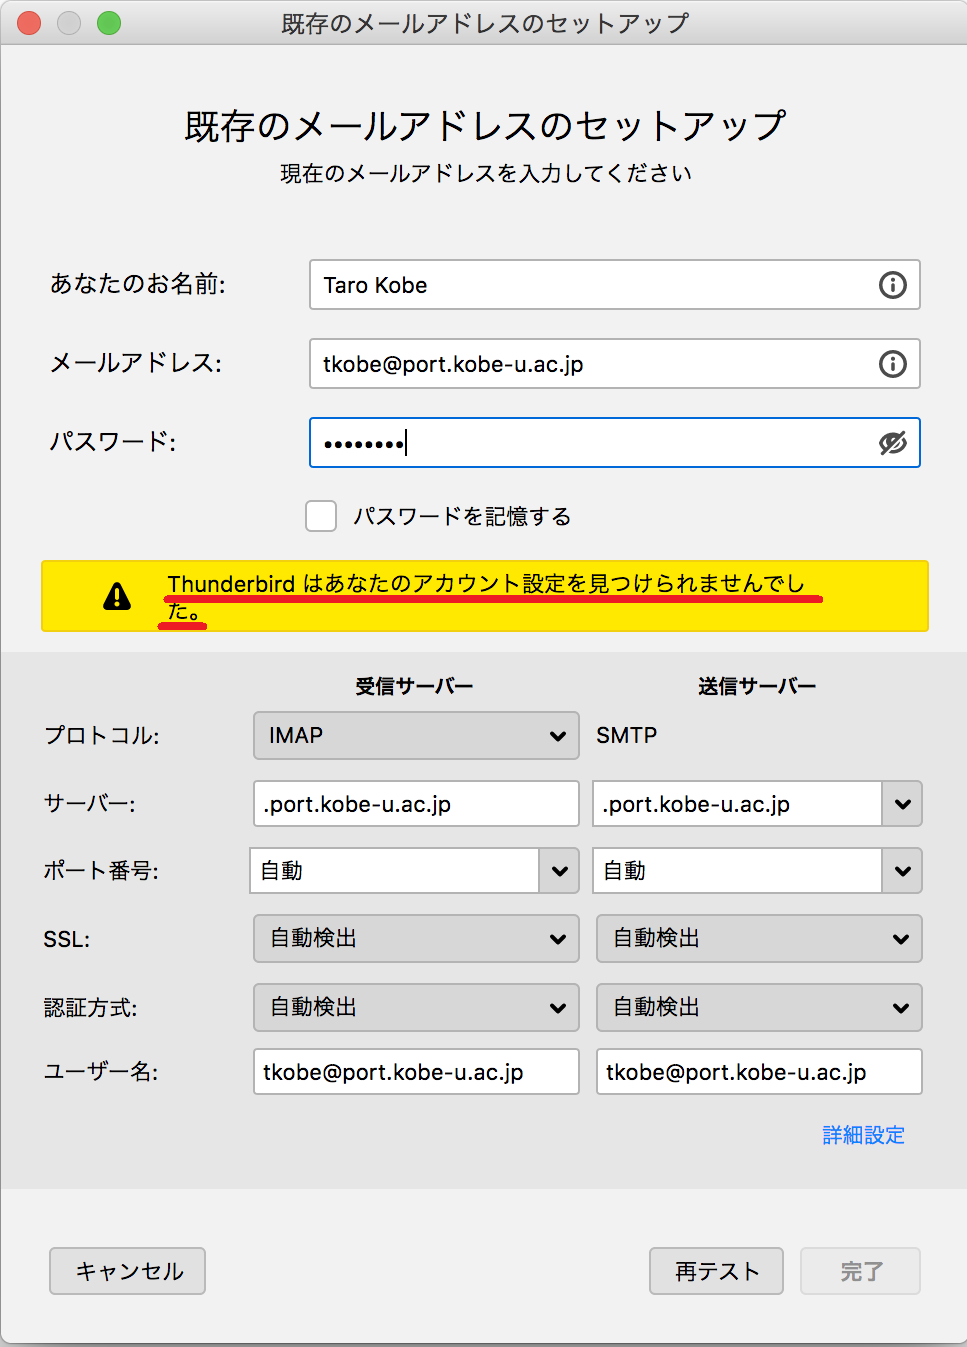Viewport: 967px width, 1347px height.
Task: Open outgoing 認証方式 自動検出 dropdown
Action: [x=759, y=1008]
